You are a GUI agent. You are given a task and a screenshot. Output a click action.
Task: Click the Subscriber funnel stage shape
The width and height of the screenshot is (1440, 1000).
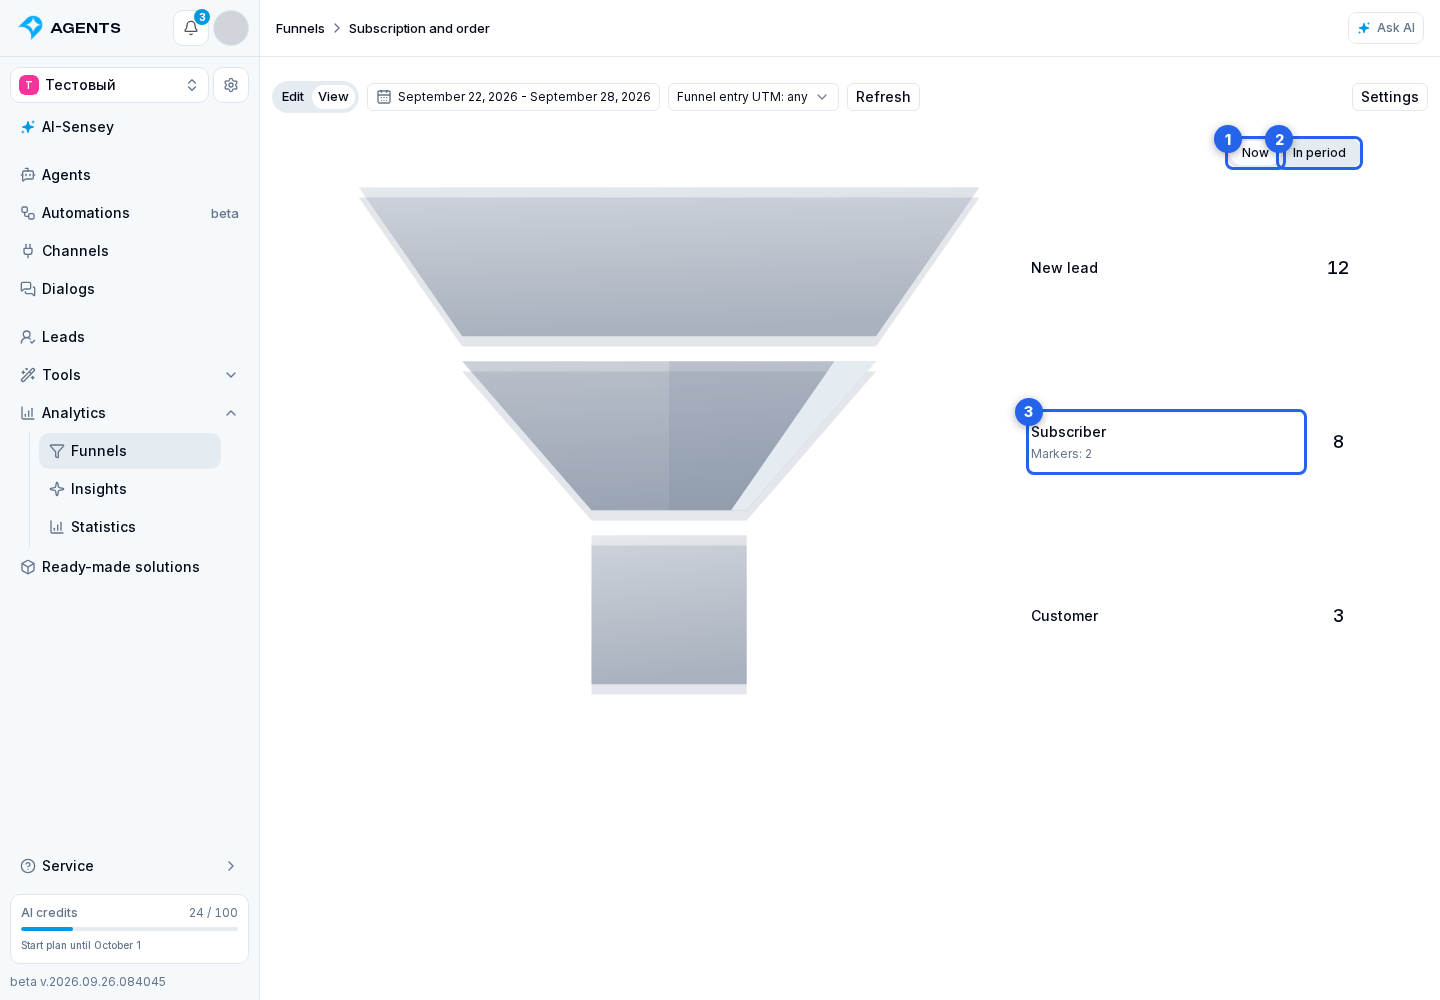669,441
